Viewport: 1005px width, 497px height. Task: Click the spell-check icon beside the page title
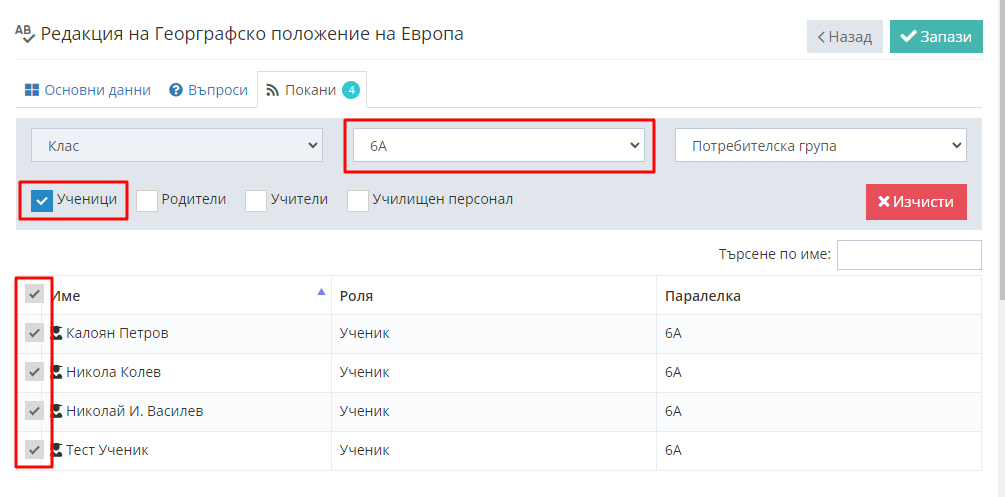[x=25, y=33]
